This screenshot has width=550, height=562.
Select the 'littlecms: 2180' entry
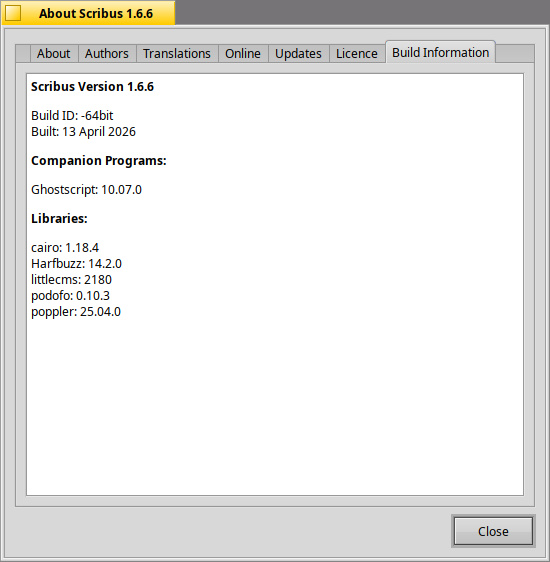71,280
